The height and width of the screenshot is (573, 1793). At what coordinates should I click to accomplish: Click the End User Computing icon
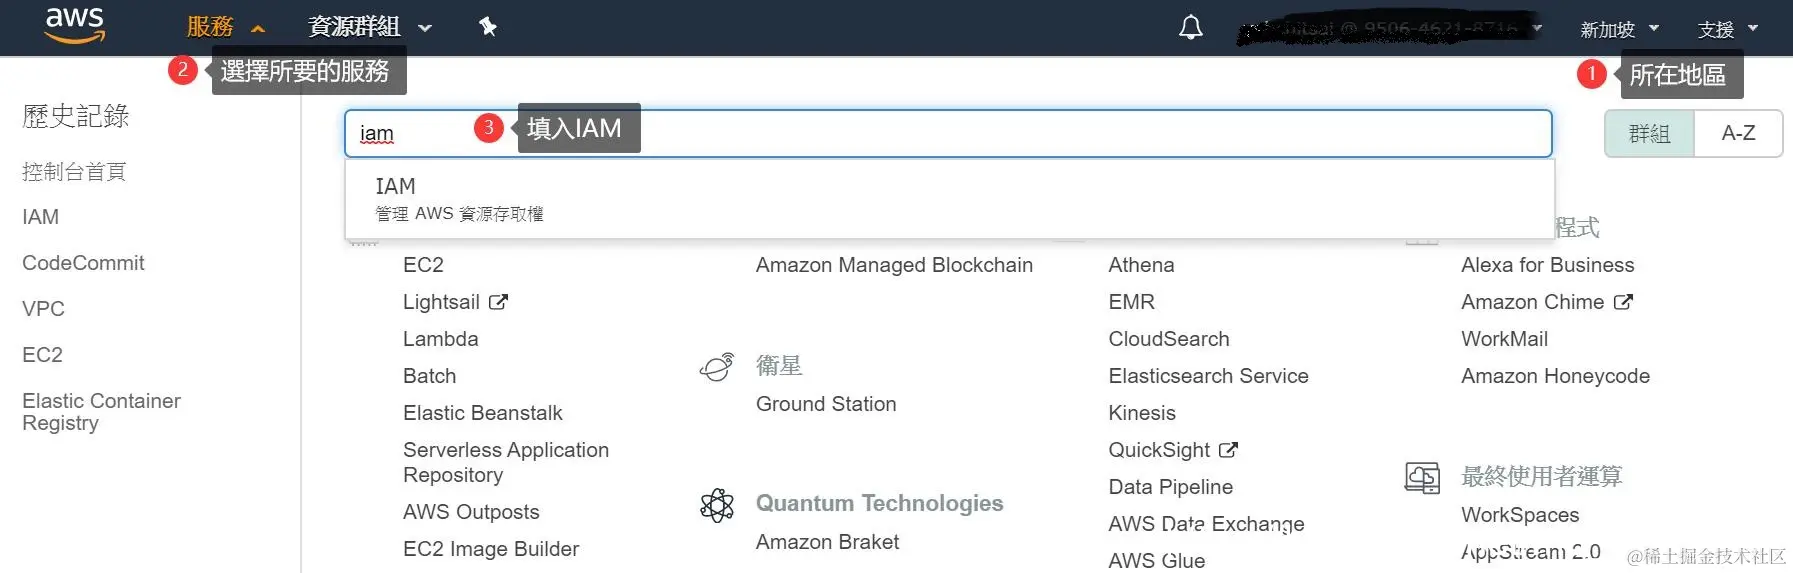point(1421,478)
